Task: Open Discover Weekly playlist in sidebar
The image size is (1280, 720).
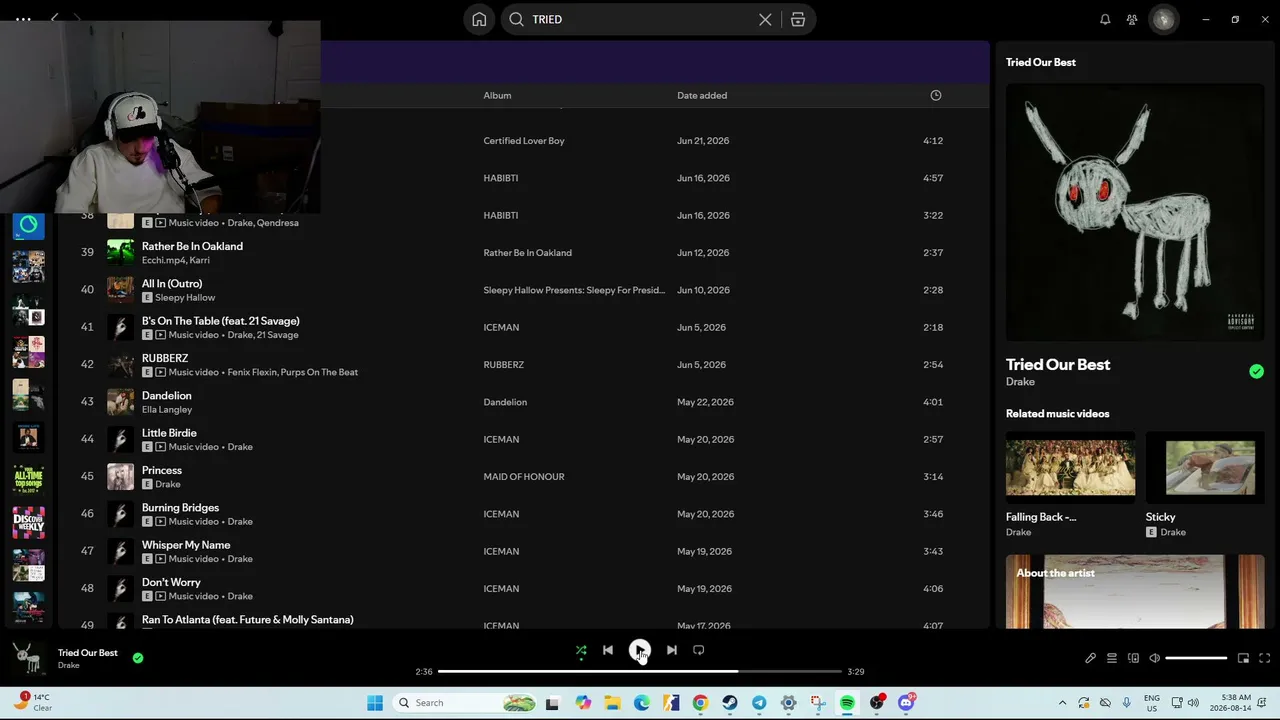Action: coord(28,522)
